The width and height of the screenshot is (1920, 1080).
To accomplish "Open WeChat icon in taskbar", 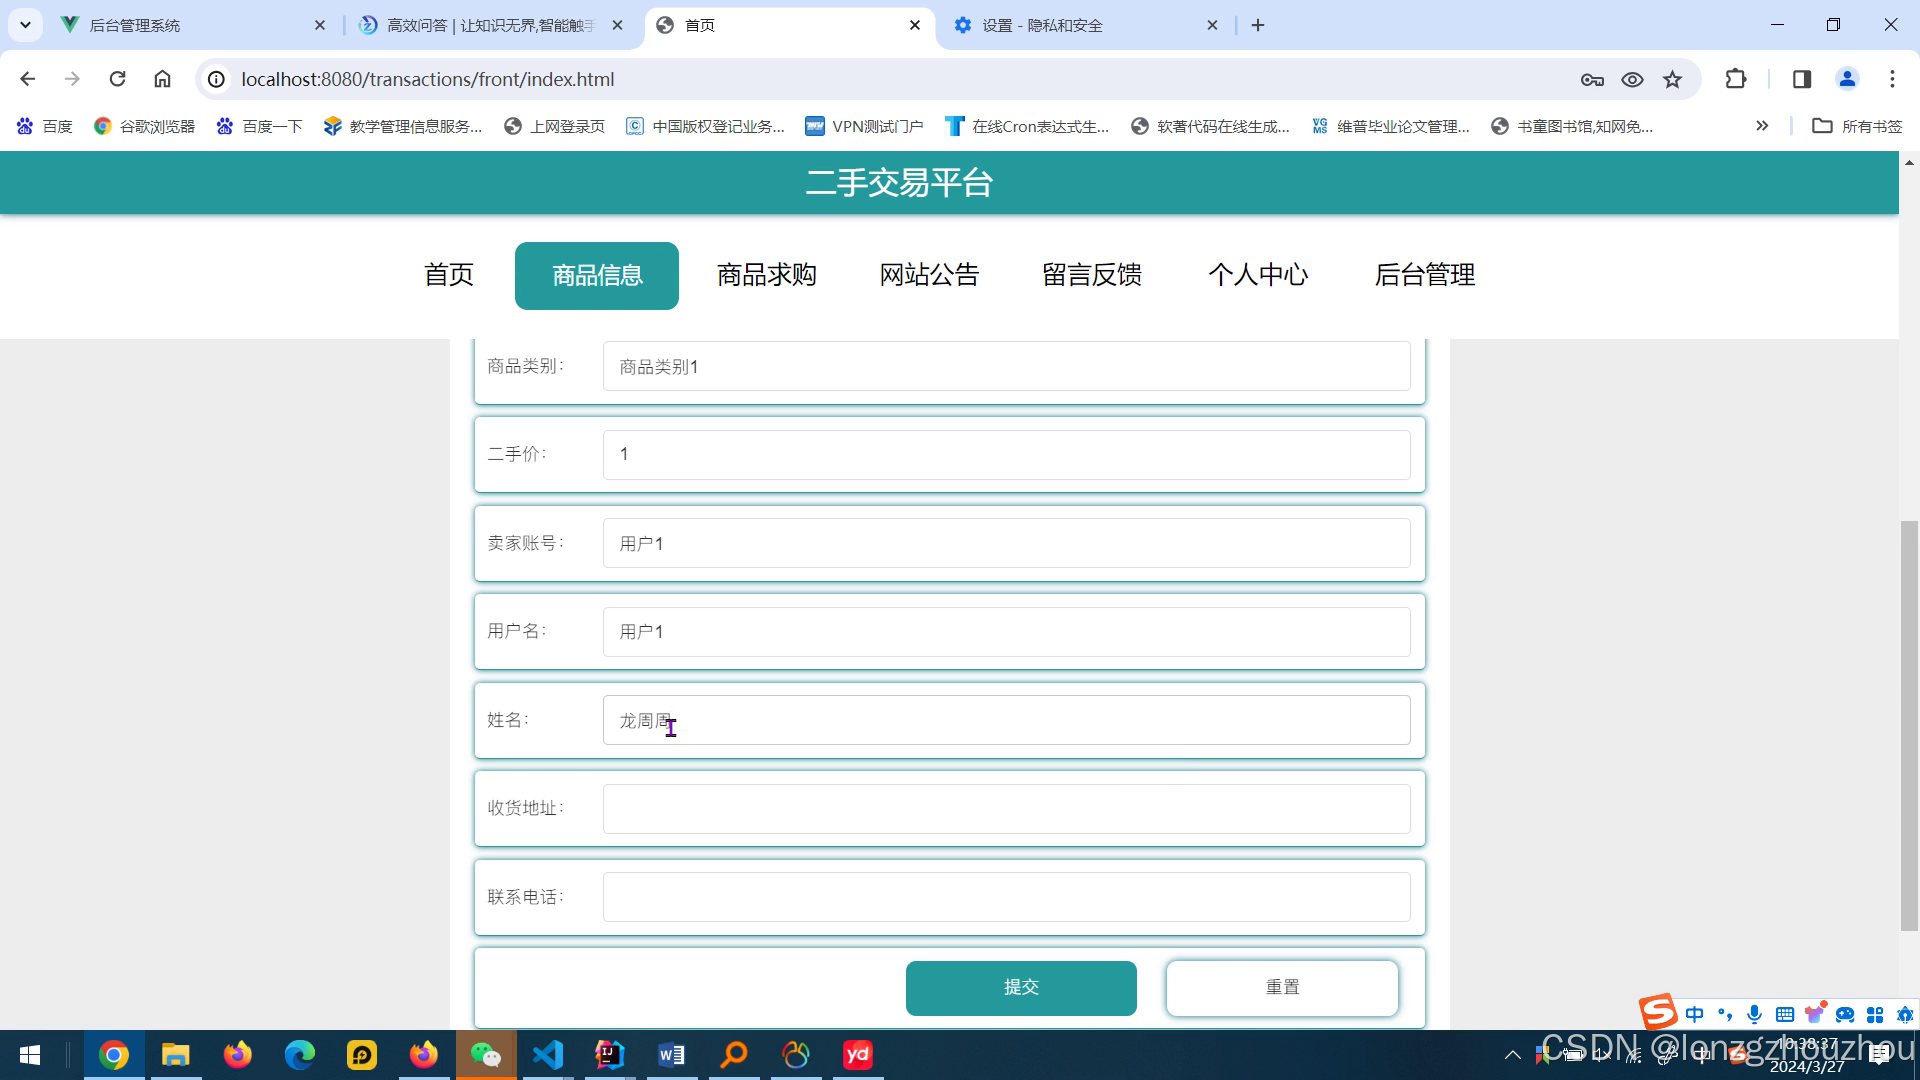I will pyautogui.click(x=486, y=1055).
